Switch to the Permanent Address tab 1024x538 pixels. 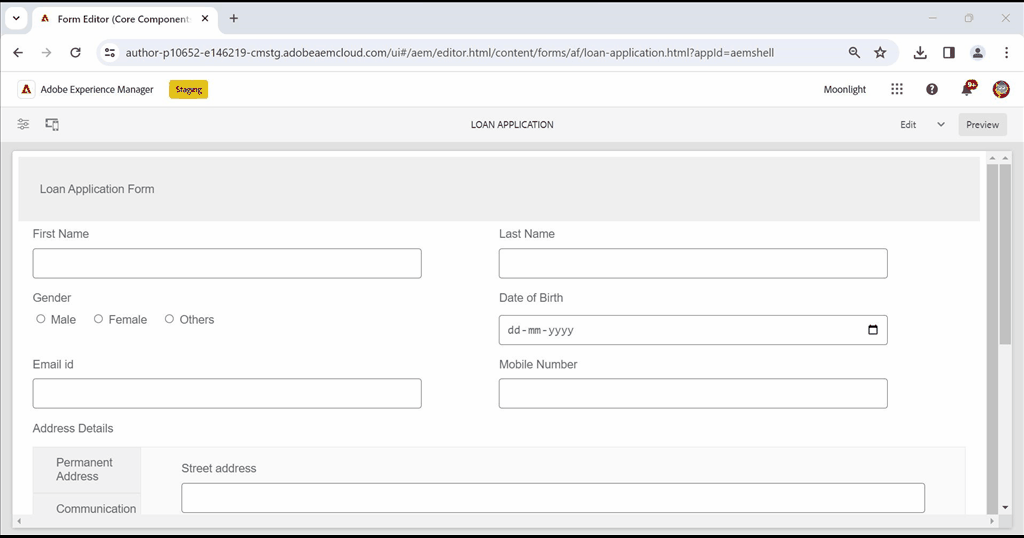point(85,469)
